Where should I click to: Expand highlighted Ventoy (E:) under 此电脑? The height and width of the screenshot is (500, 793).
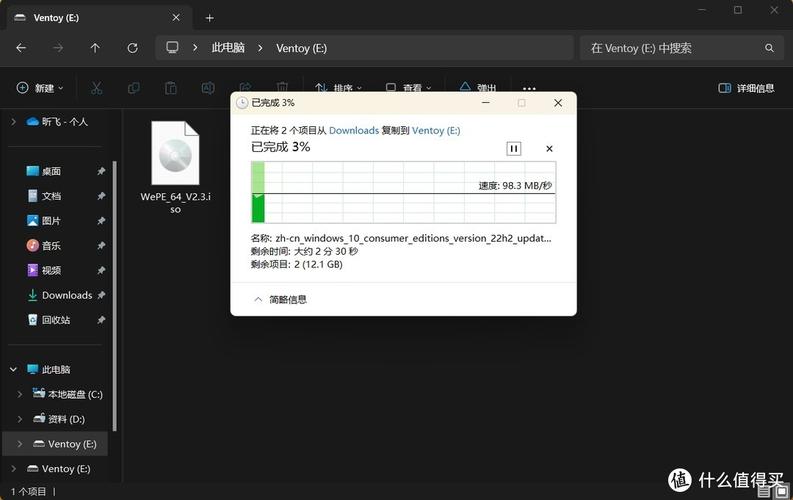tap(20, 444)
